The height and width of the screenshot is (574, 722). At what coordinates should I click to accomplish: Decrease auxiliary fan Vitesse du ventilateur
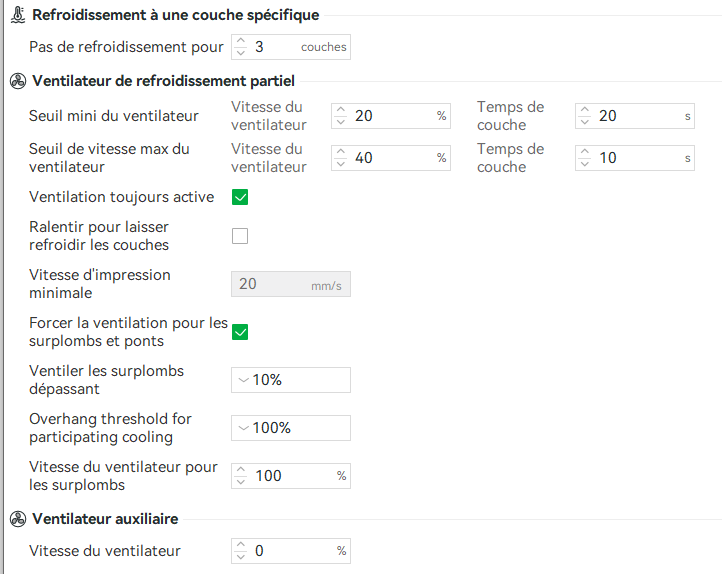pos(240,557)
